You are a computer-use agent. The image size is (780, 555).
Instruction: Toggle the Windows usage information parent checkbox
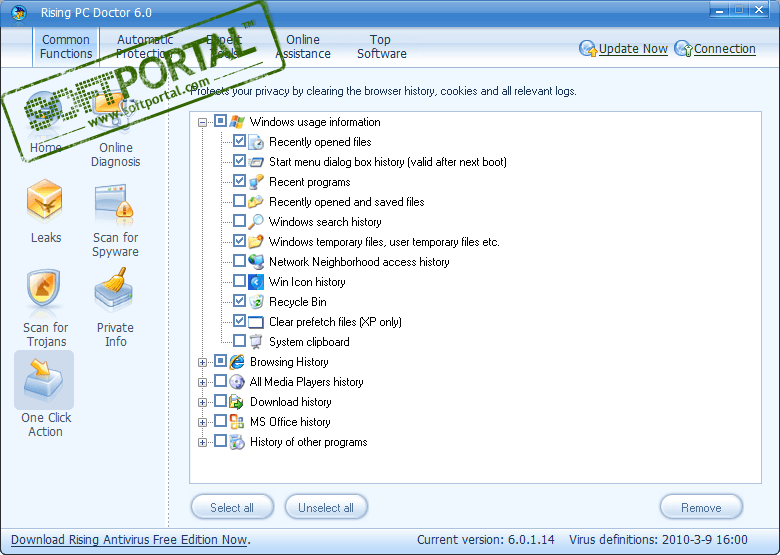coord(220,121)
